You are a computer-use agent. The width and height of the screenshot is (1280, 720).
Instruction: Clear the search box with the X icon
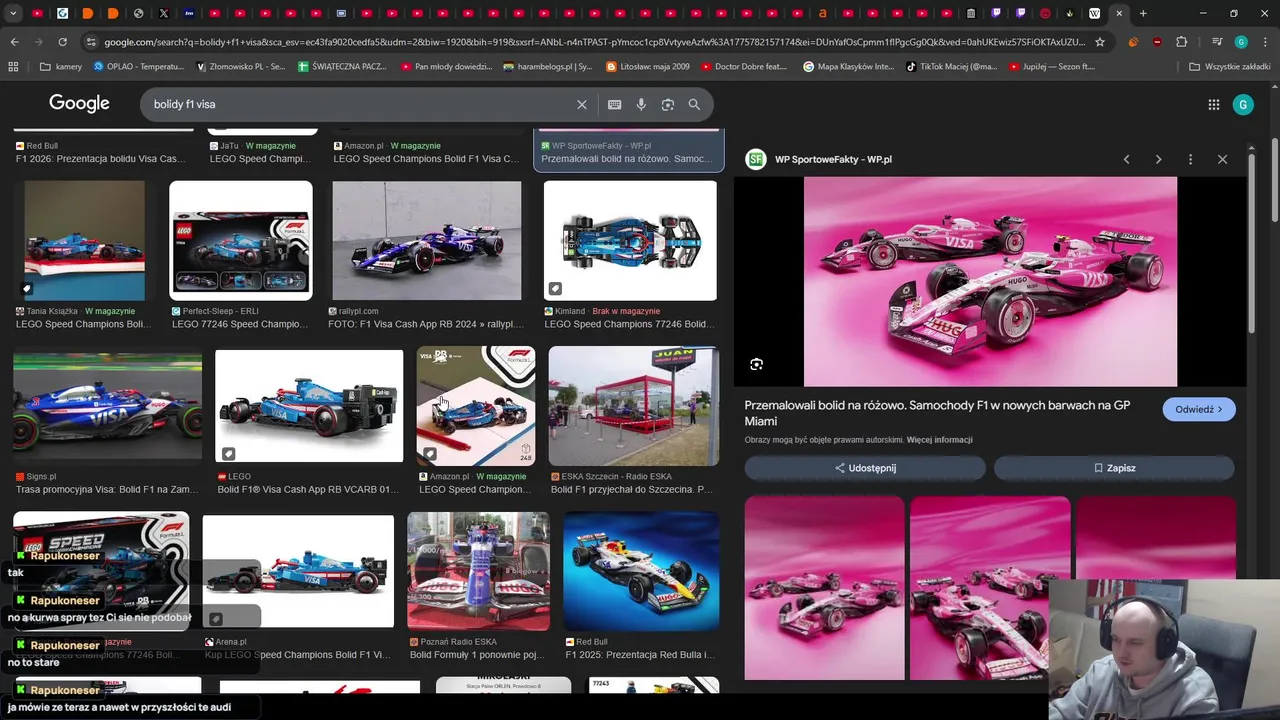[x=582, y=104]
